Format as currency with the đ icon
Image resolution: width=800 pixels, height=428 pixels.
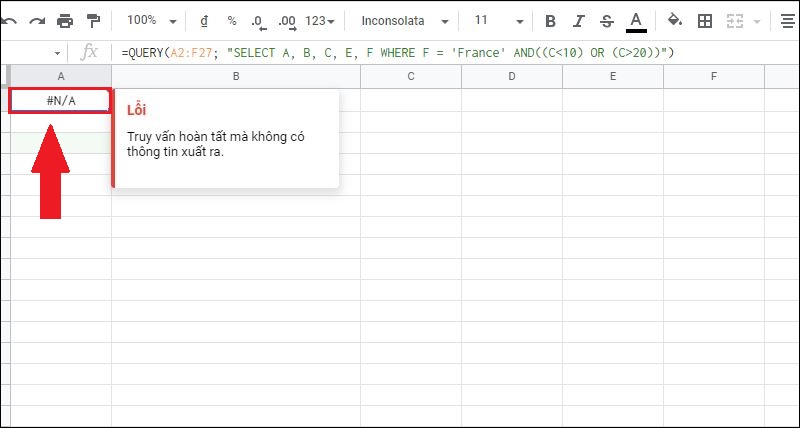point(204,20)
